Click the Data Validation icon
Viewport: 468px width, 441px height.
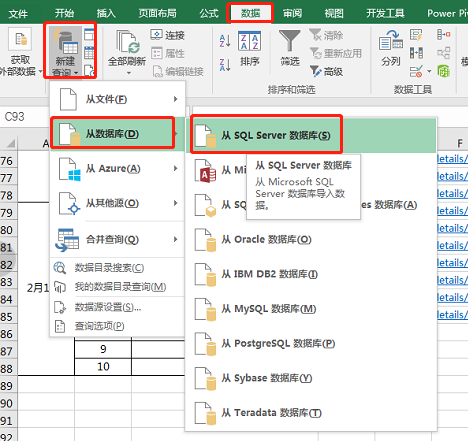pos(416,71)
